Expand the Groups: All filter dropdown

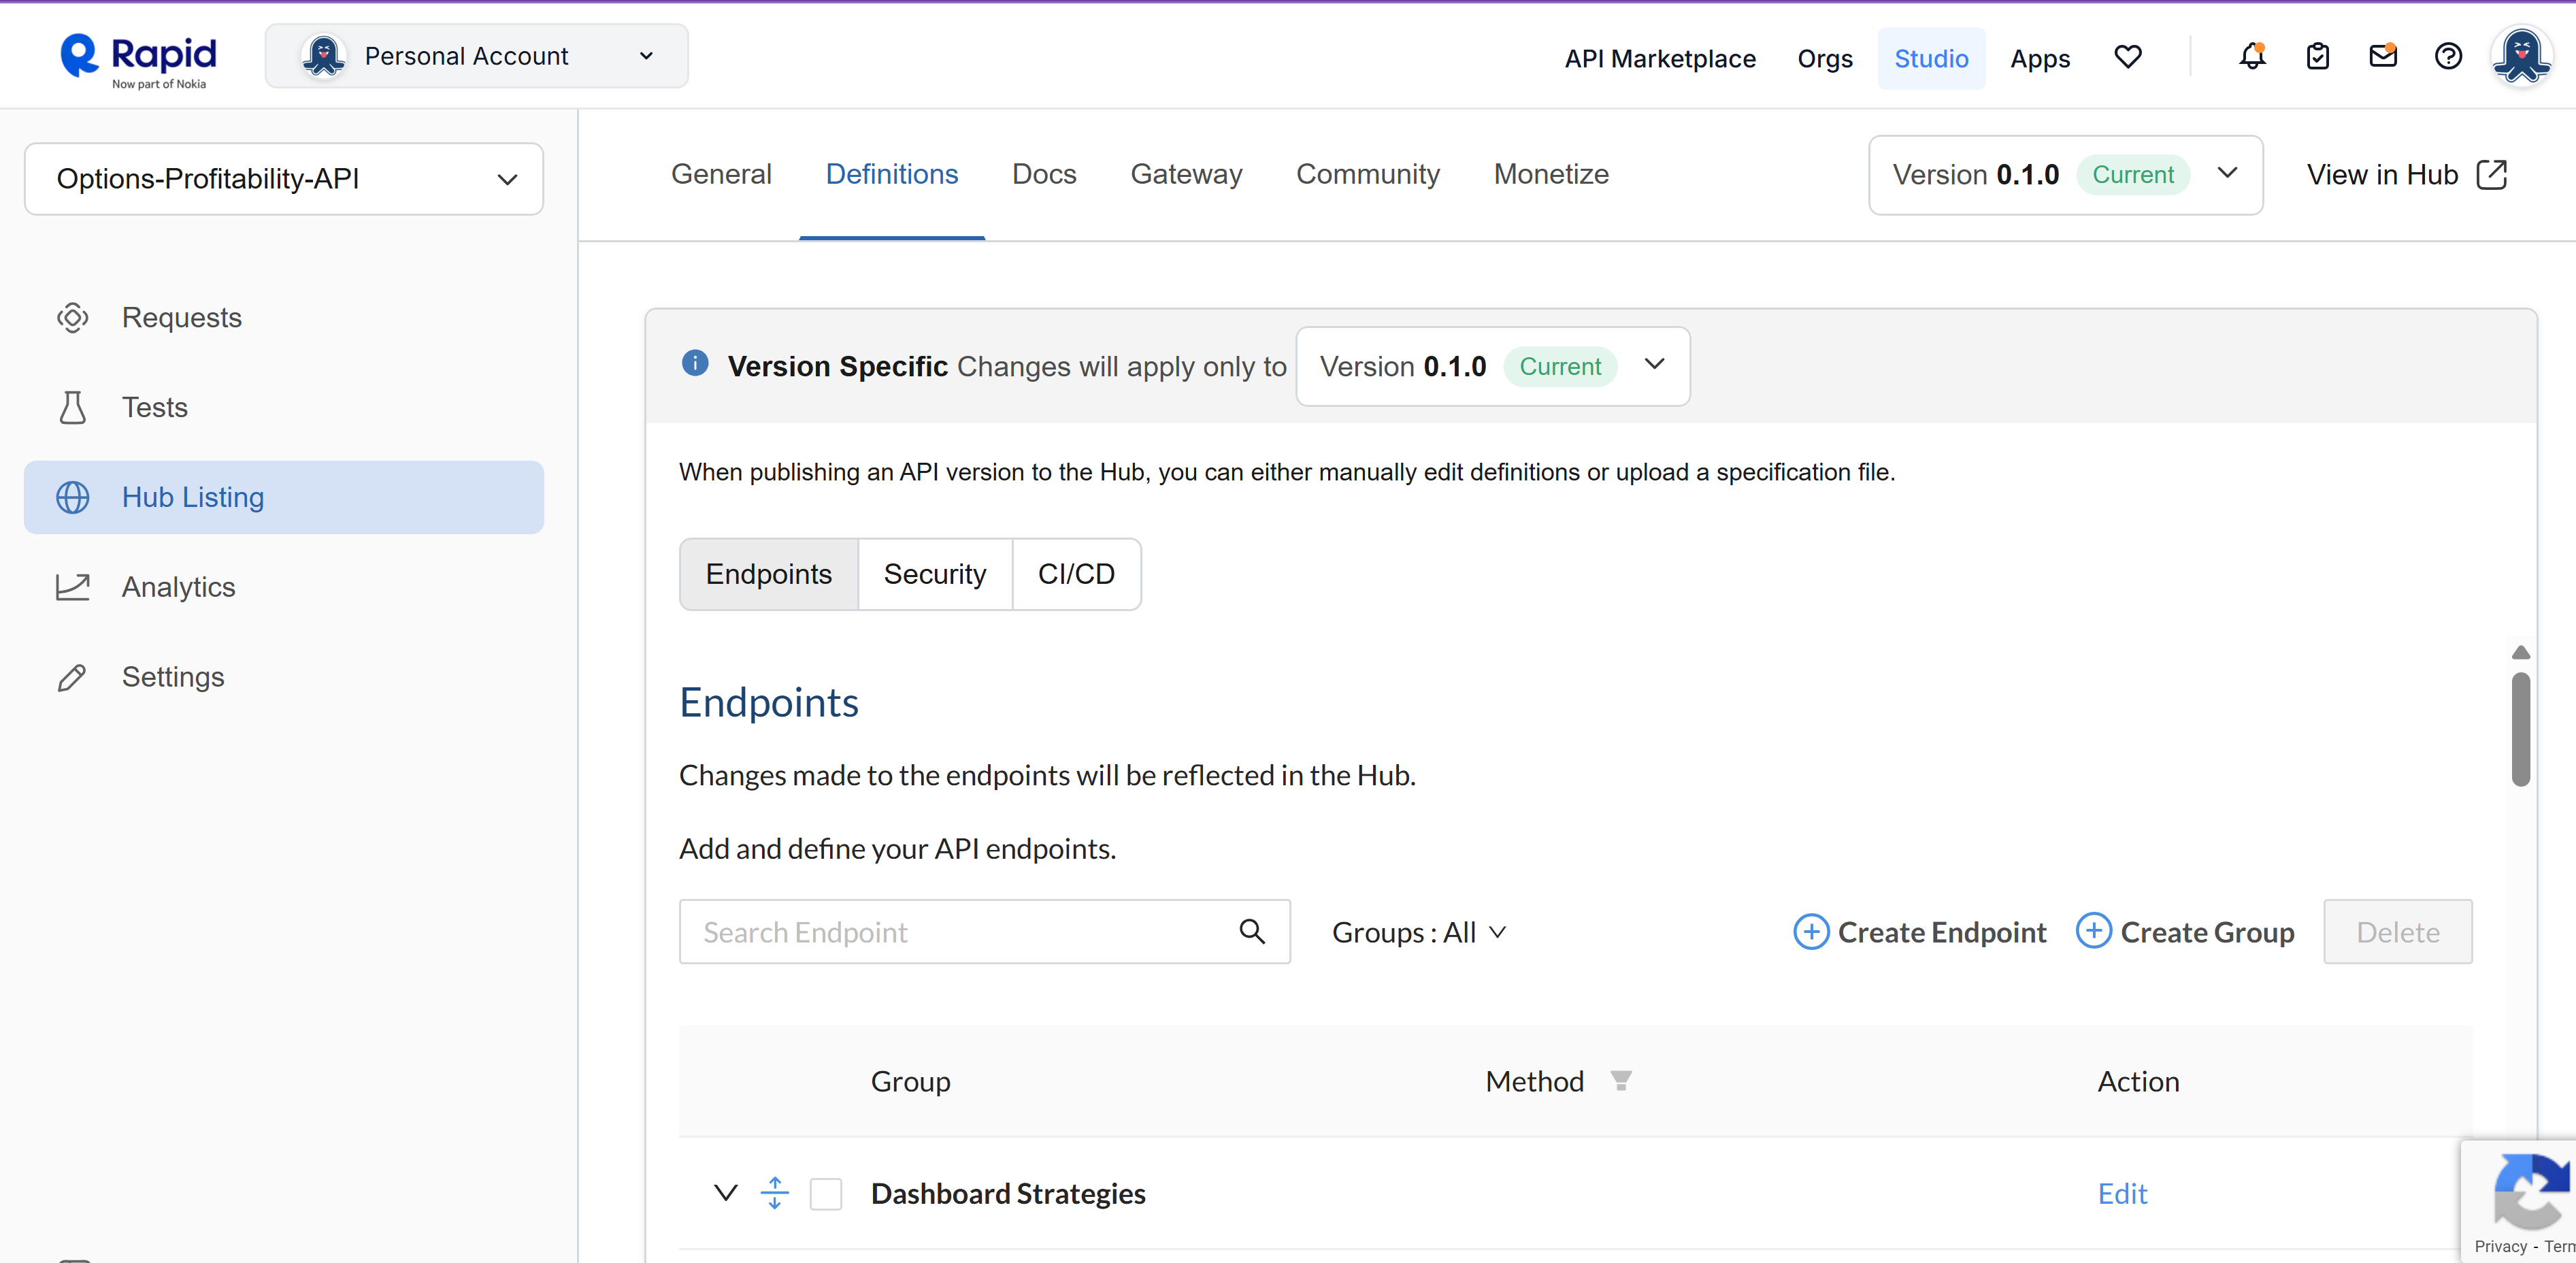coord(1419,932)
